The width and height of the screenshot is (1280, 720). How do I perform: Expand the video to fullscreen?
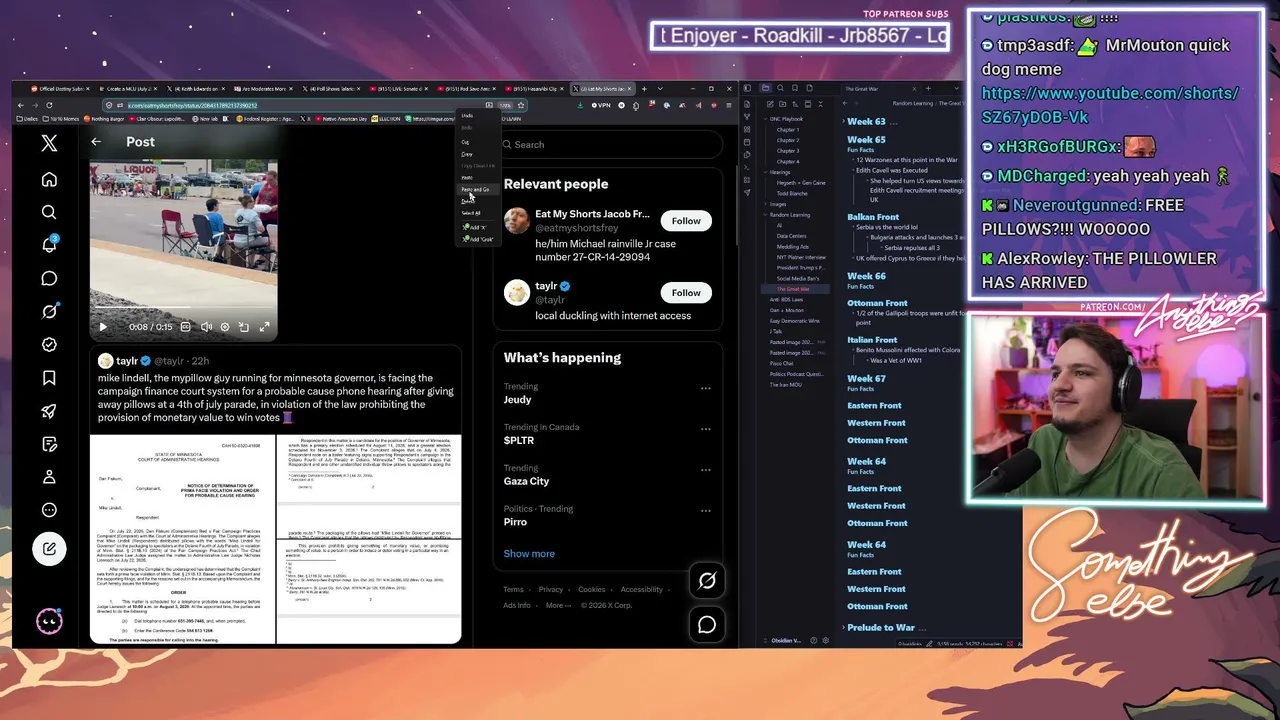tap(264, 327)
